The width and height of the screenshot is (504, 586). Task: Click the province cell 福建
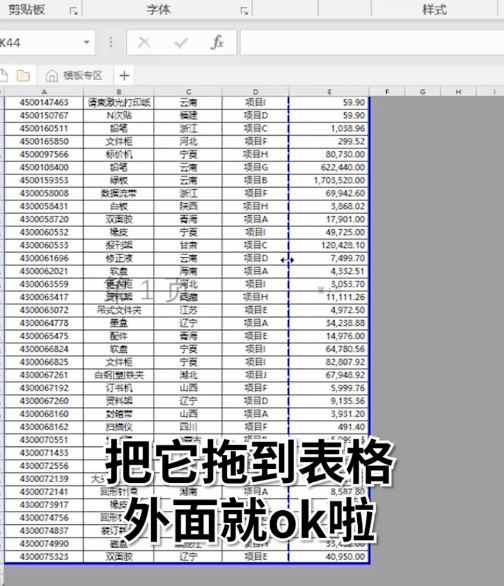[x=188, y=115]
